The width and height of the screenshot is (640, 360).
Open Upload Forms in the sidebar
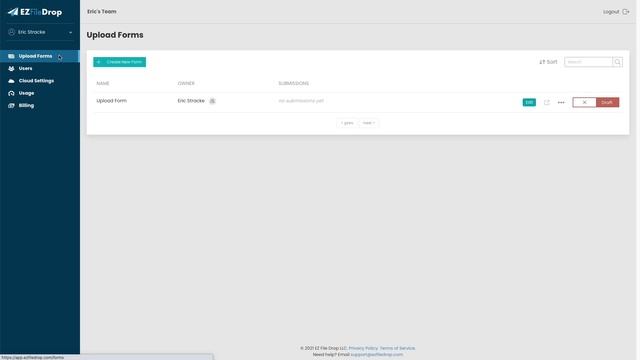40,56
